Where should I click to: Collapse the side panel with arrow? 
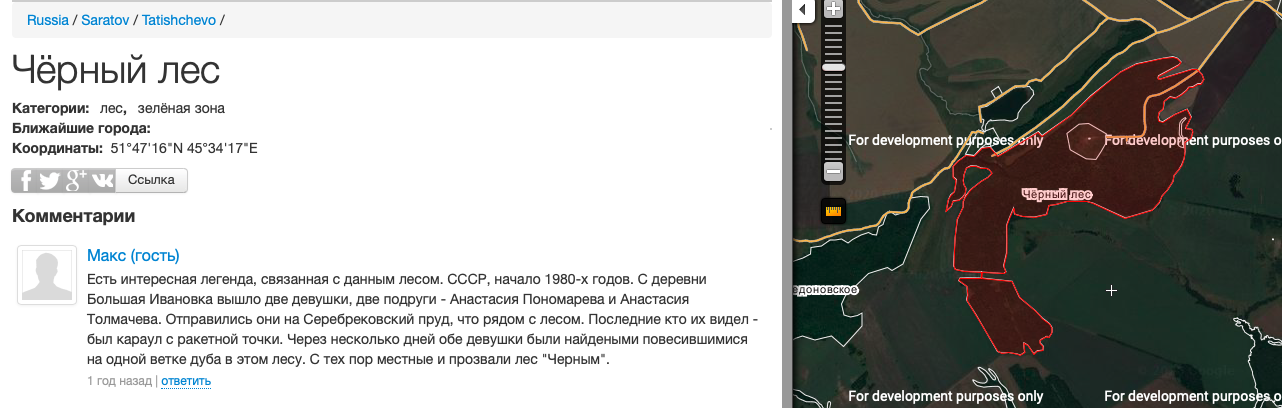[x=802, y=10]
